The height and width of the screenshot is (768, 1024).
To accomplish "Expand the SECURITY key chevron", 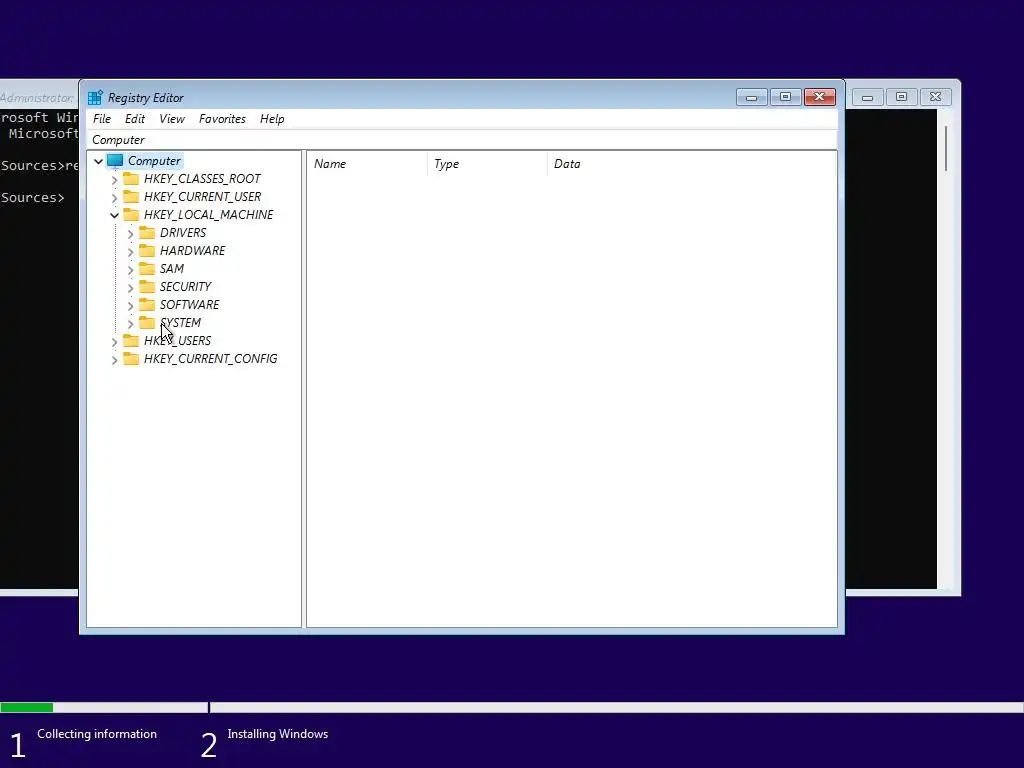I will [x=131, y=287].
